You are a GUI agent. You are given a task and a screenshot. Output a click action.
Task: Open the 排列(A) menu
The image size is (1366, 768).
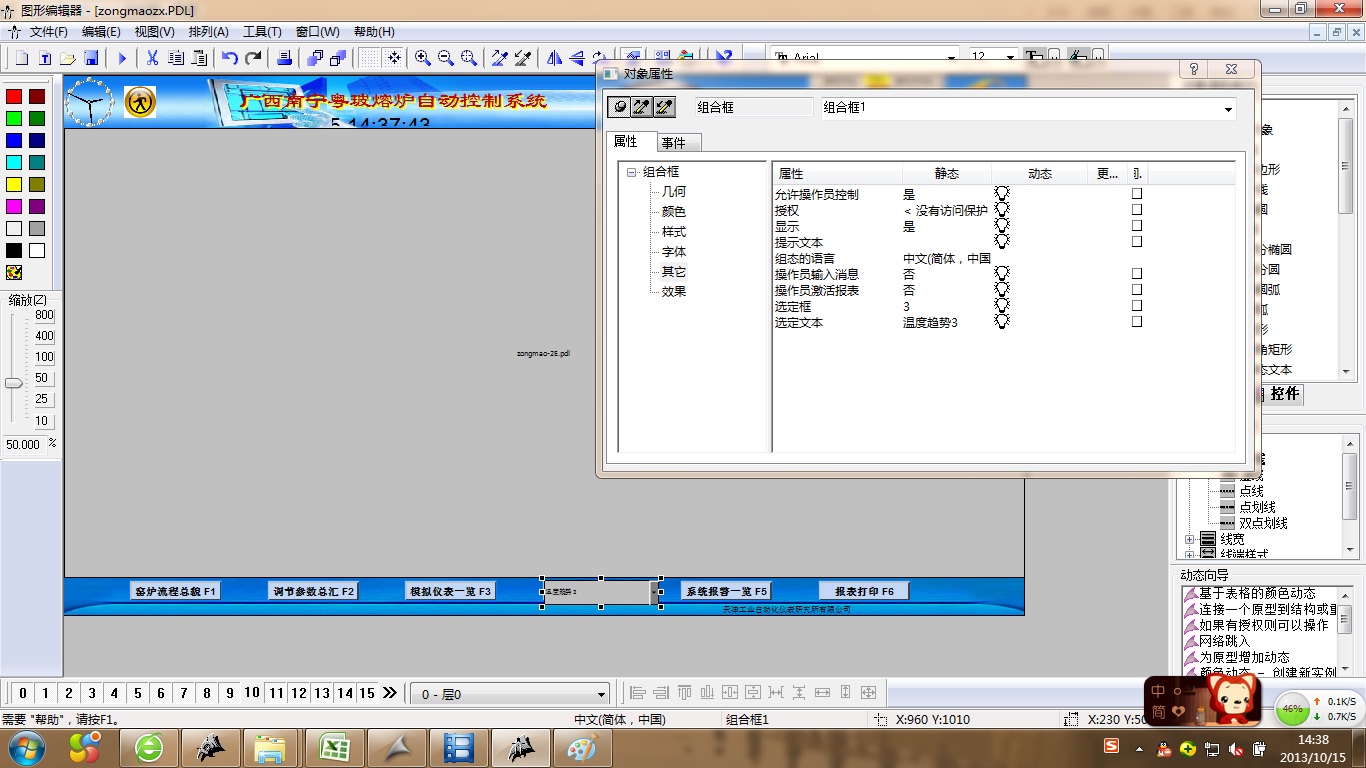[x=208, y=32]
